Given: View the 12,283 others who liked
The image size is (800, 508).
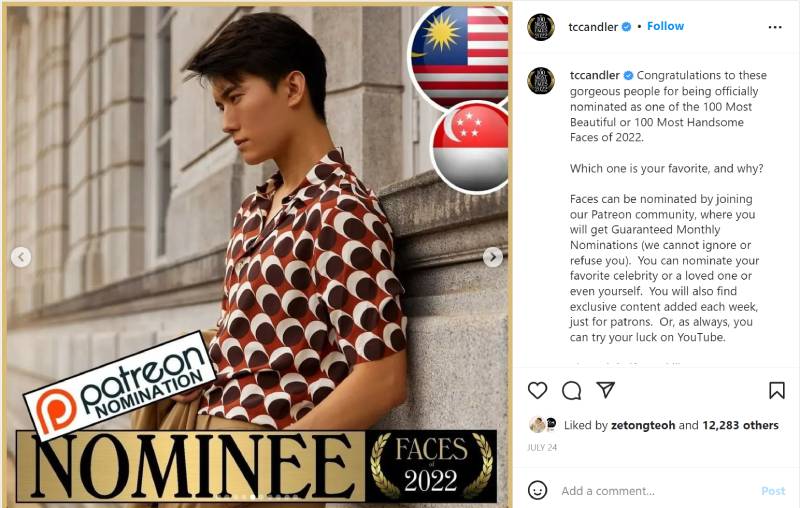Looking at the screenshot, I should pos(740,425).
